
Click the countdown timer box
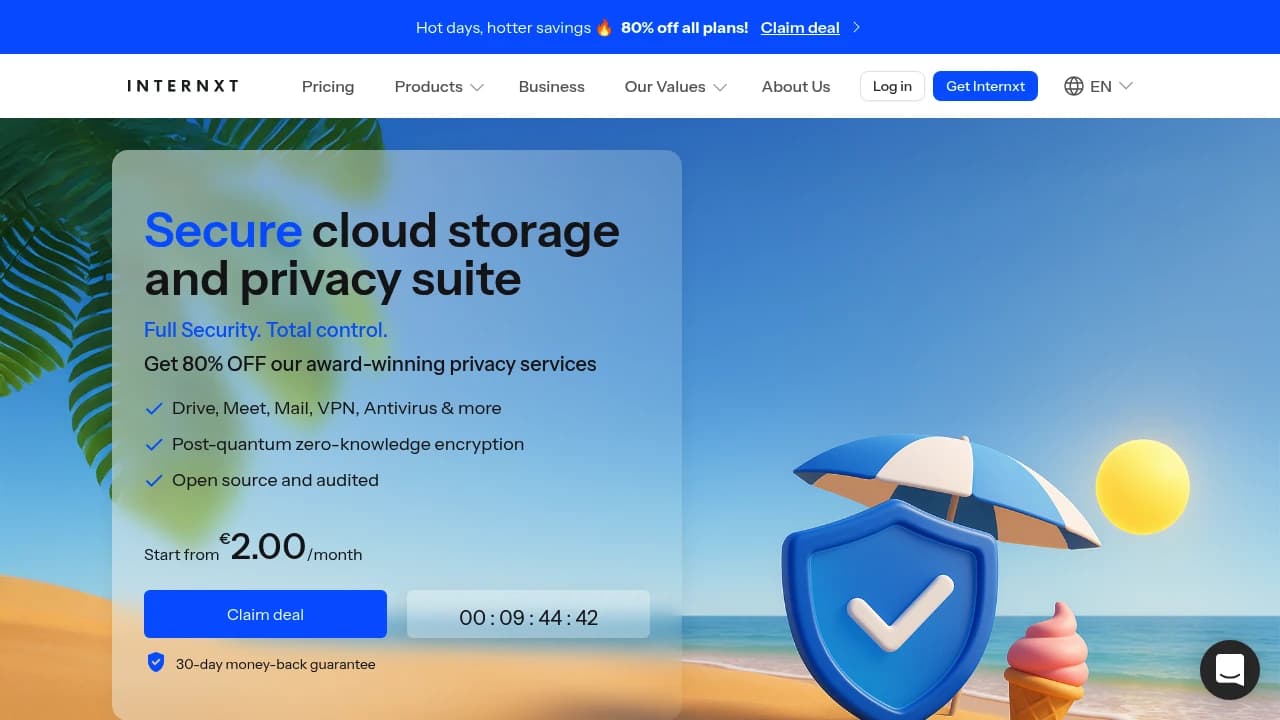(x=528, y=614)
